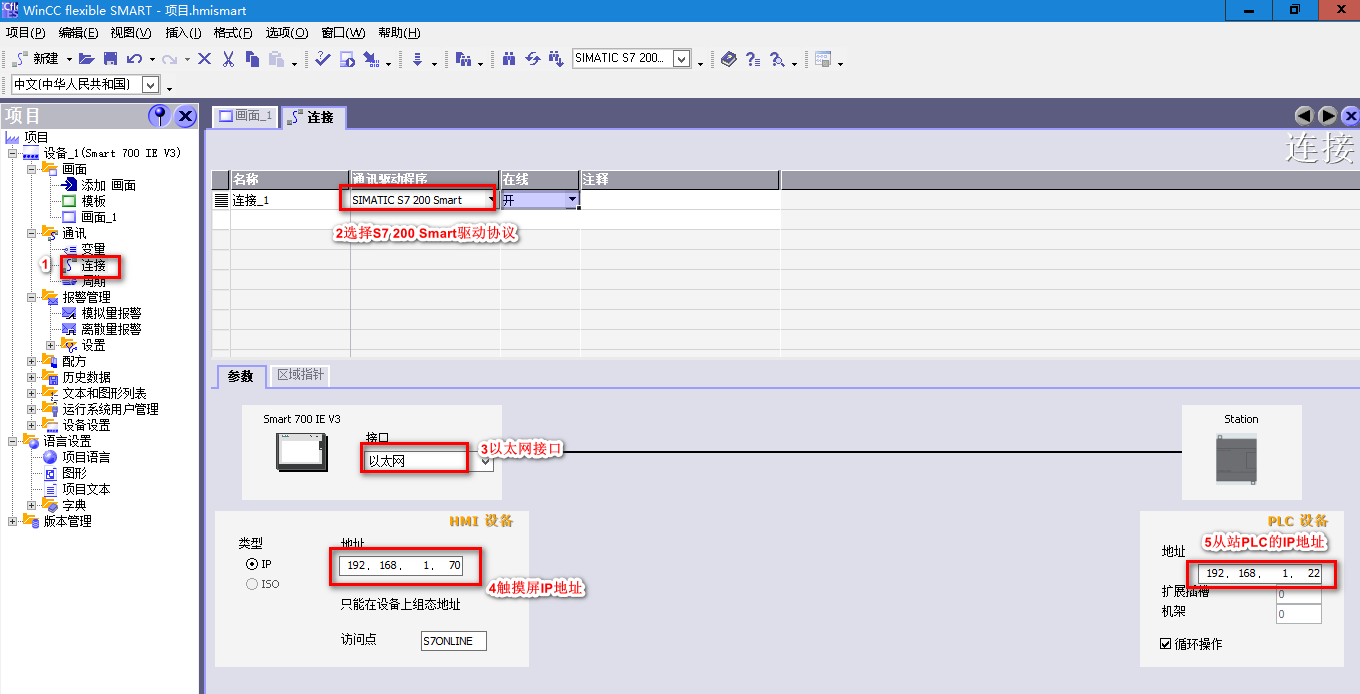Click the 机架 rack number field
The height and width of the screenshot is (694, 1360).
click(1299, 614)
